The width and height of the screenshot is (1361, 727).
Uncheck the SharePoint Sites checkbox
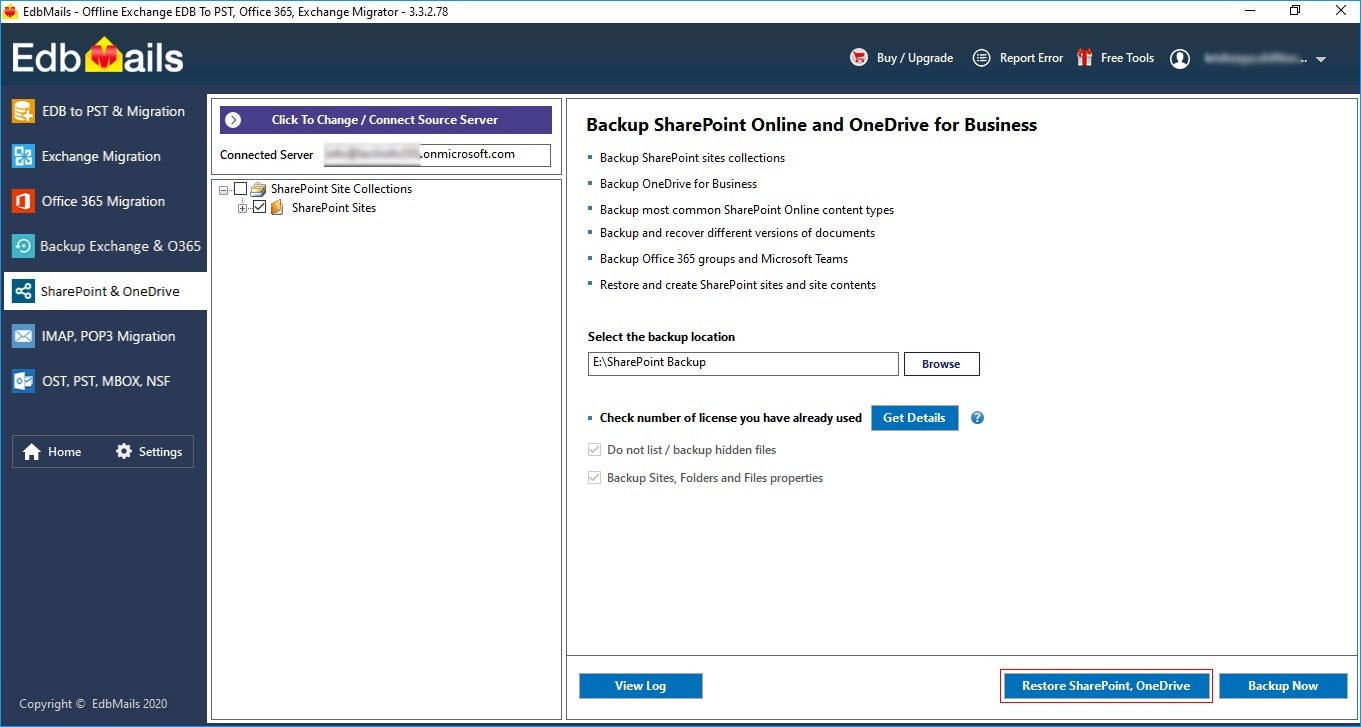point(260,208)
